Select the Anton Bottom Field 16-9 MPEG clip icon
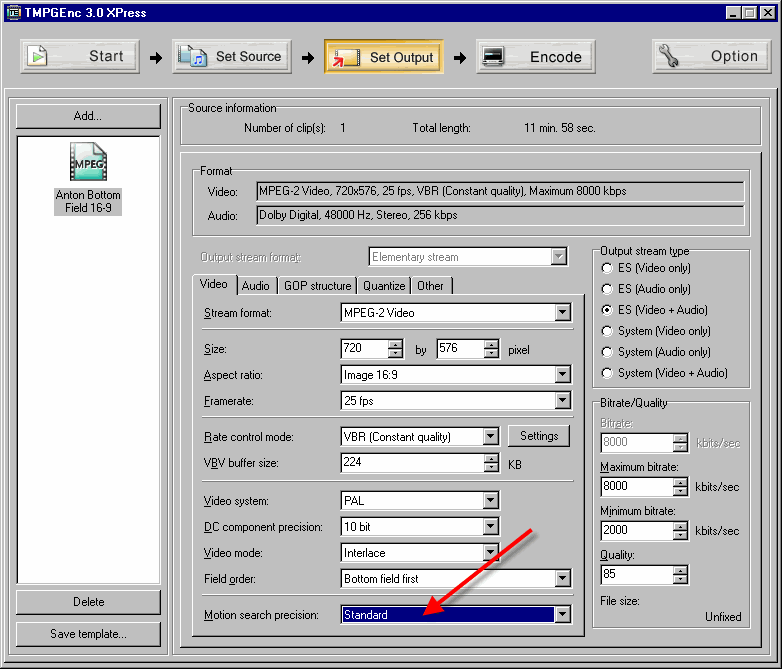Screen dimensions: 782x669 coord(88,162)
